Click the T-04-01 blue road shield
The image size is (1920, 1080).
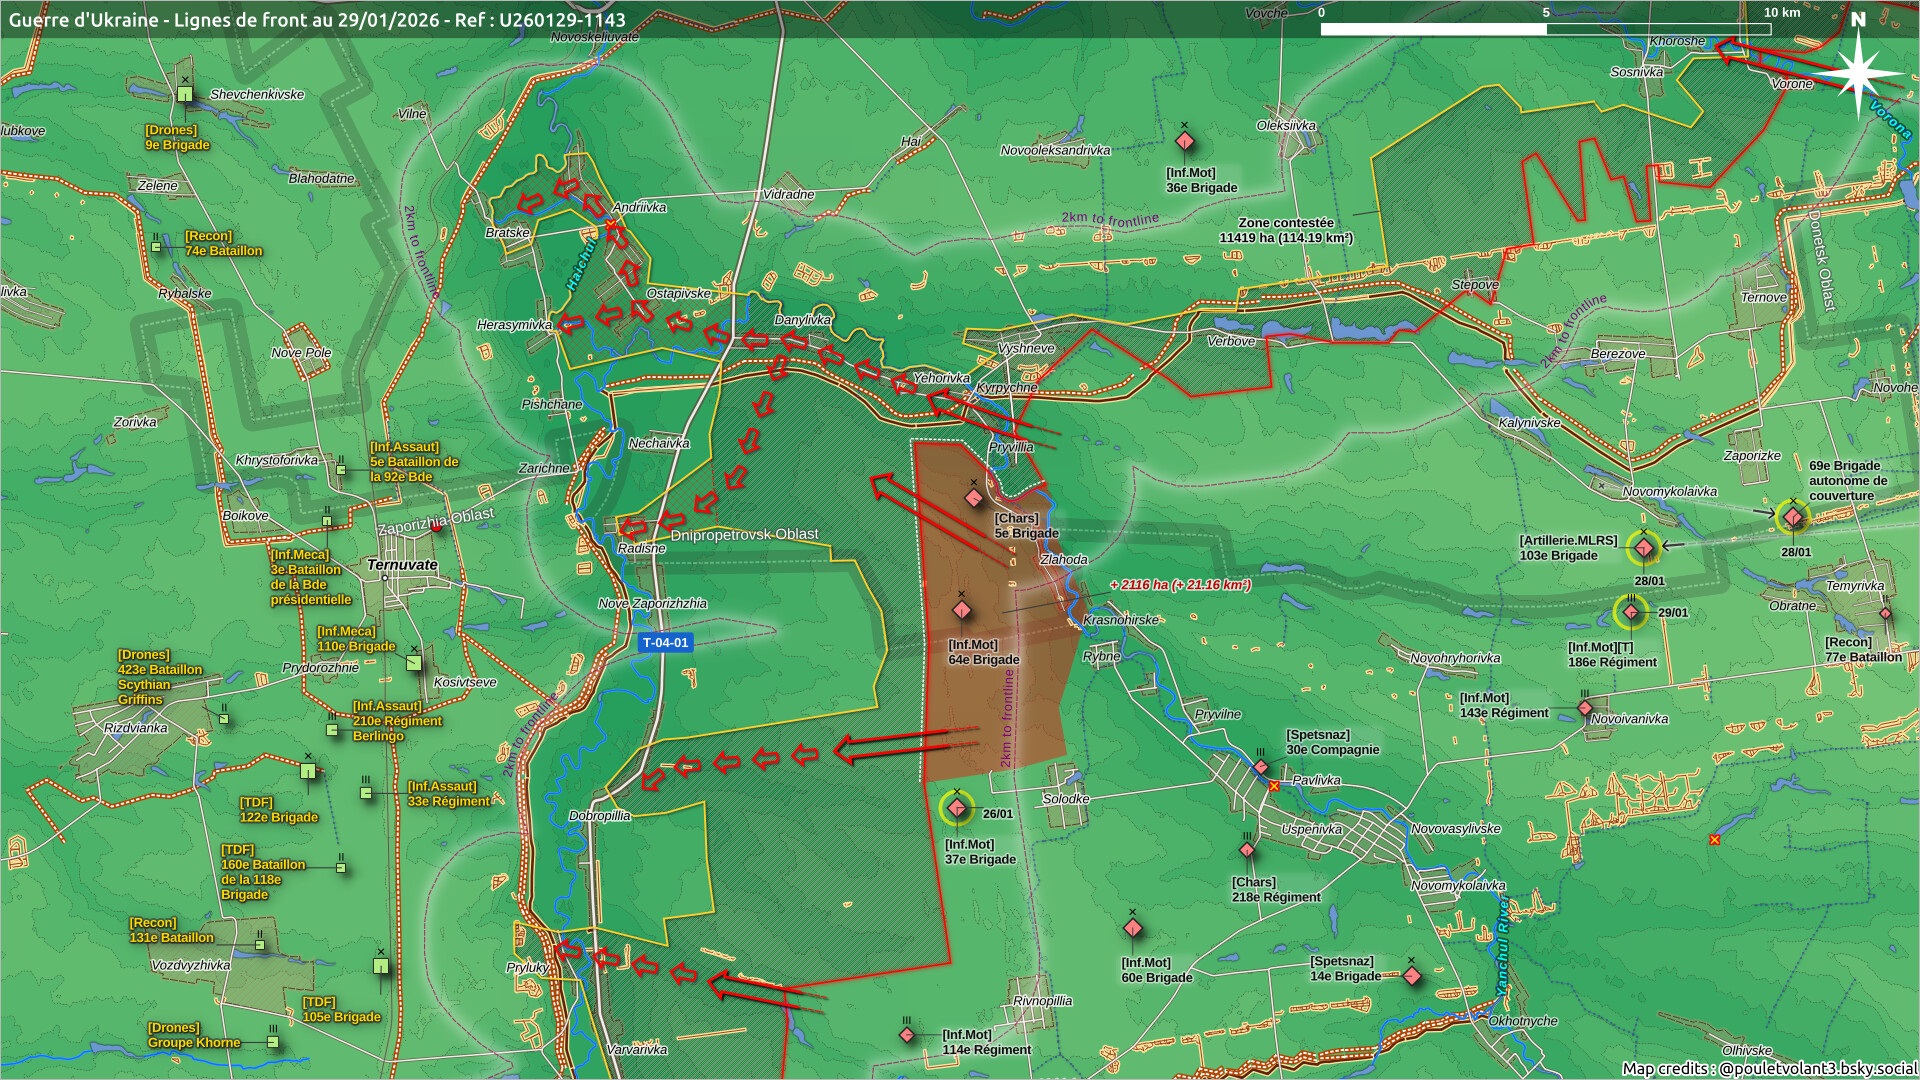pos(666,643)
